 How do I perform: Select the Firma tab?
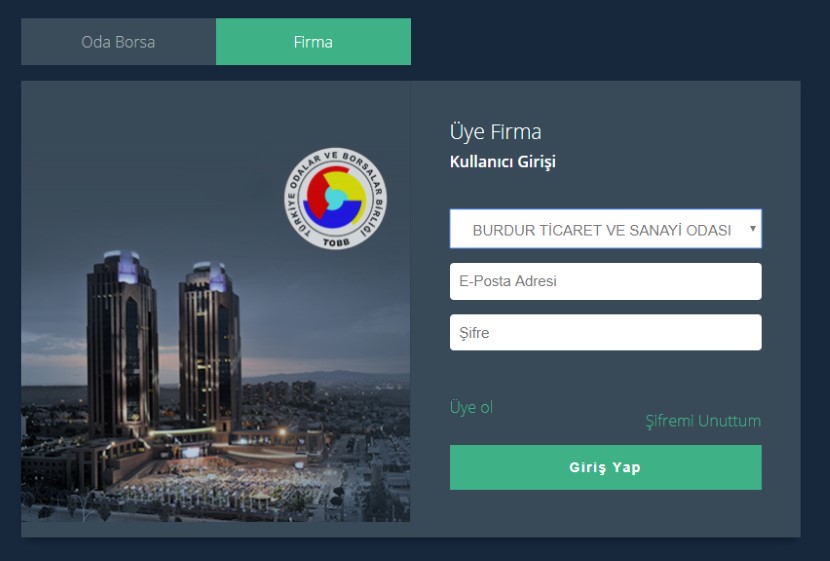(x=313, y=42)
